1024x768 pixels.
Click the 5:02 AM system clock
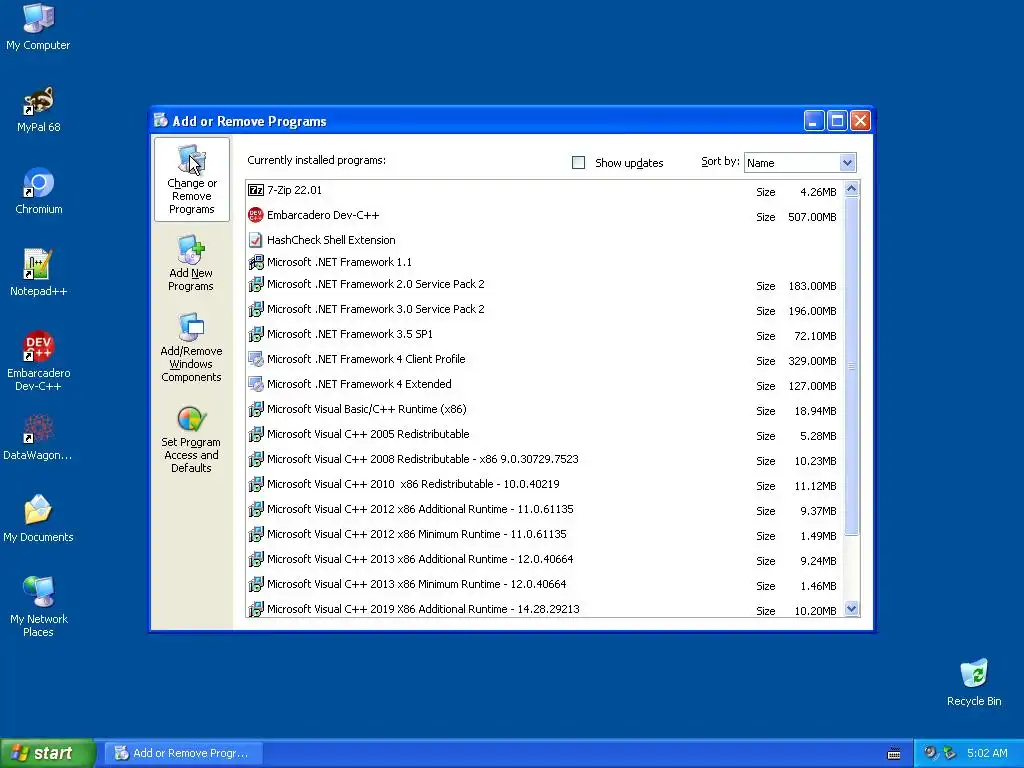pos(987,753)
